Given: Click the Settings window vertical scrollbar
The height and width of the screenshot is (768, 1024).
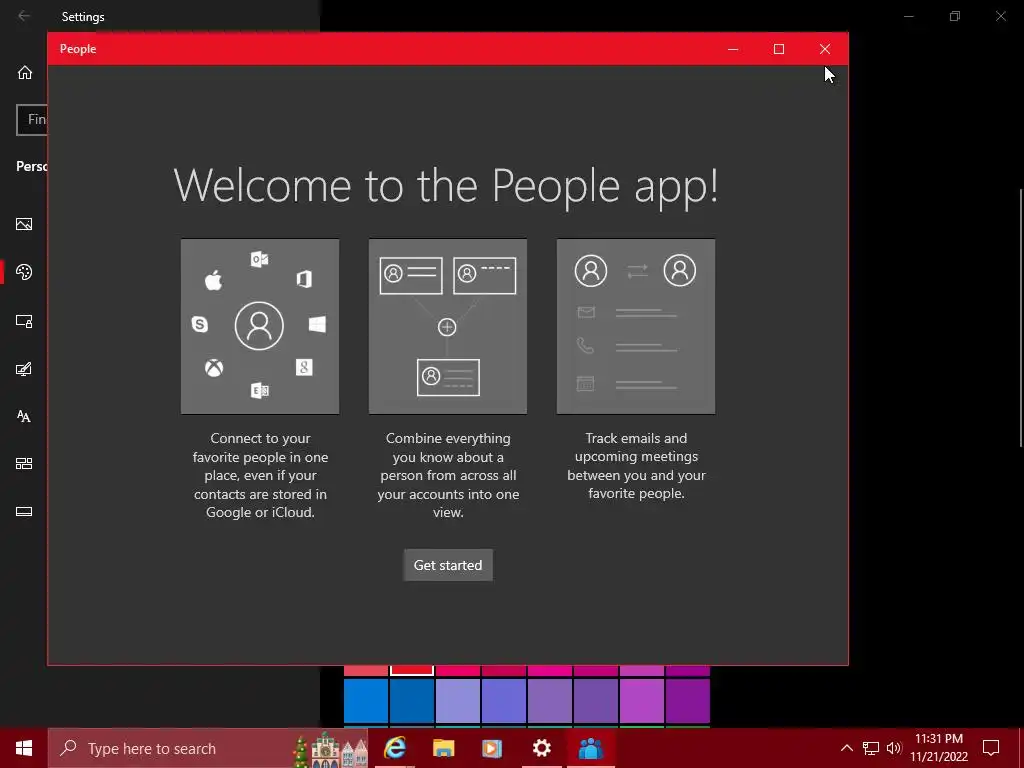Looking at the screenshot, I should 1021,319.
